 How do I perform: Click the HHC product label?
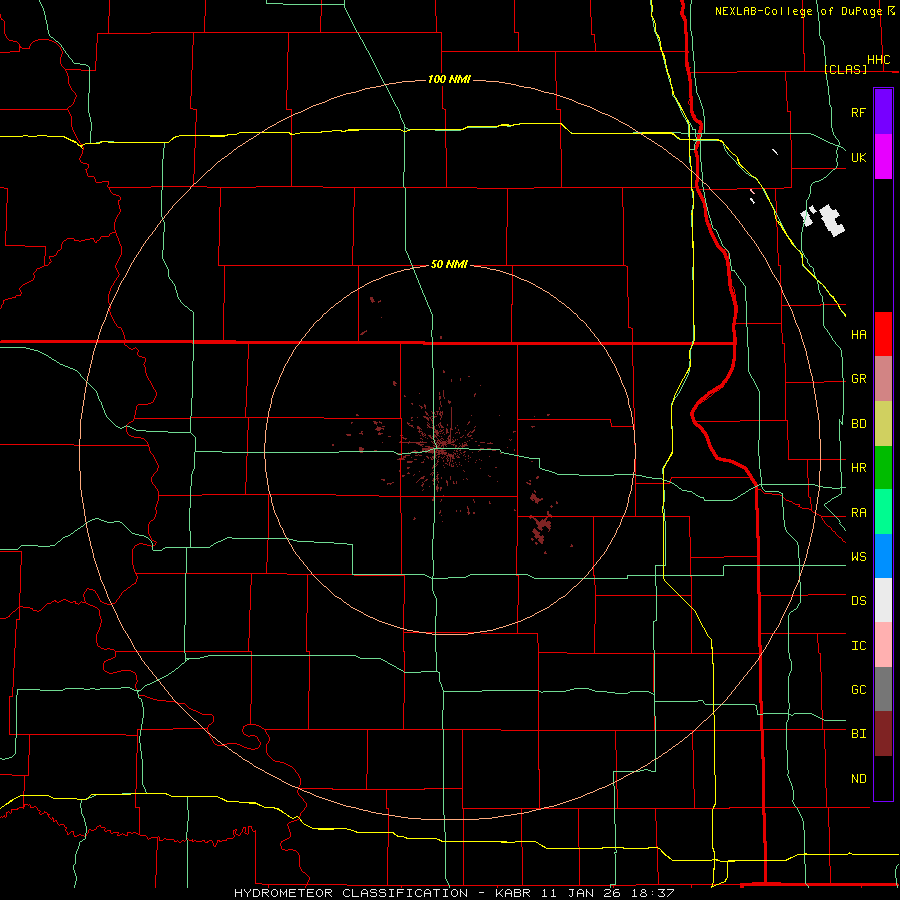879,60
